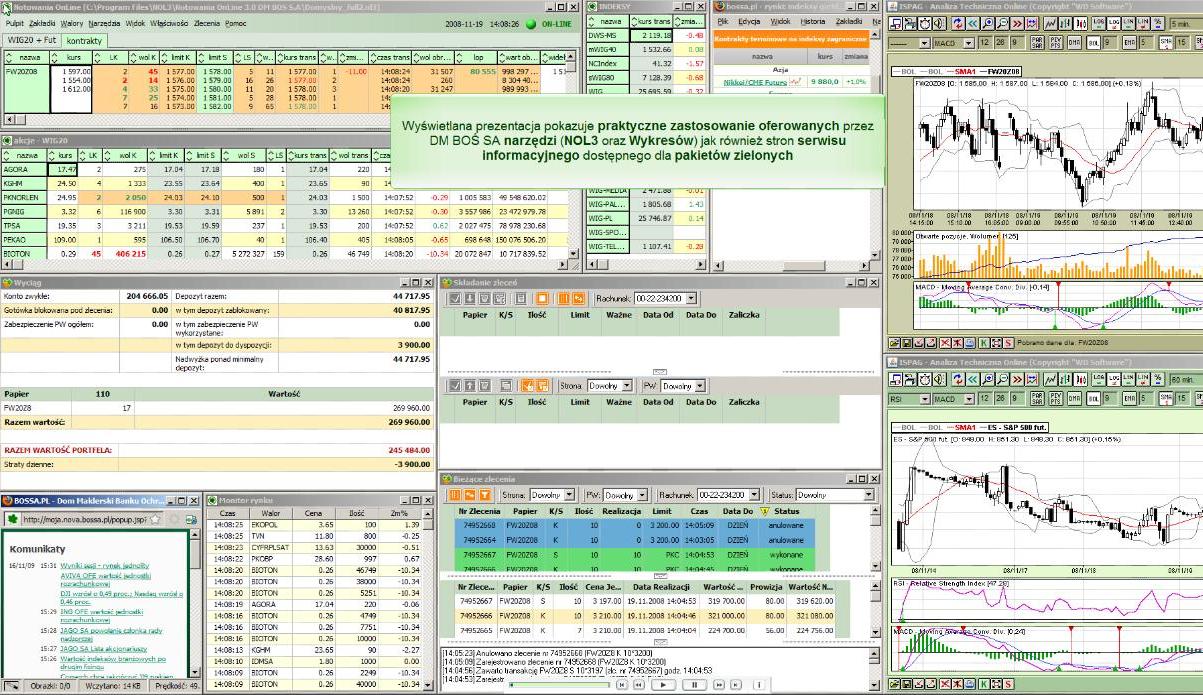The image size is (1203, 695).
Task: Click the presentation progress slider at bottom
Action: [560, 685]
